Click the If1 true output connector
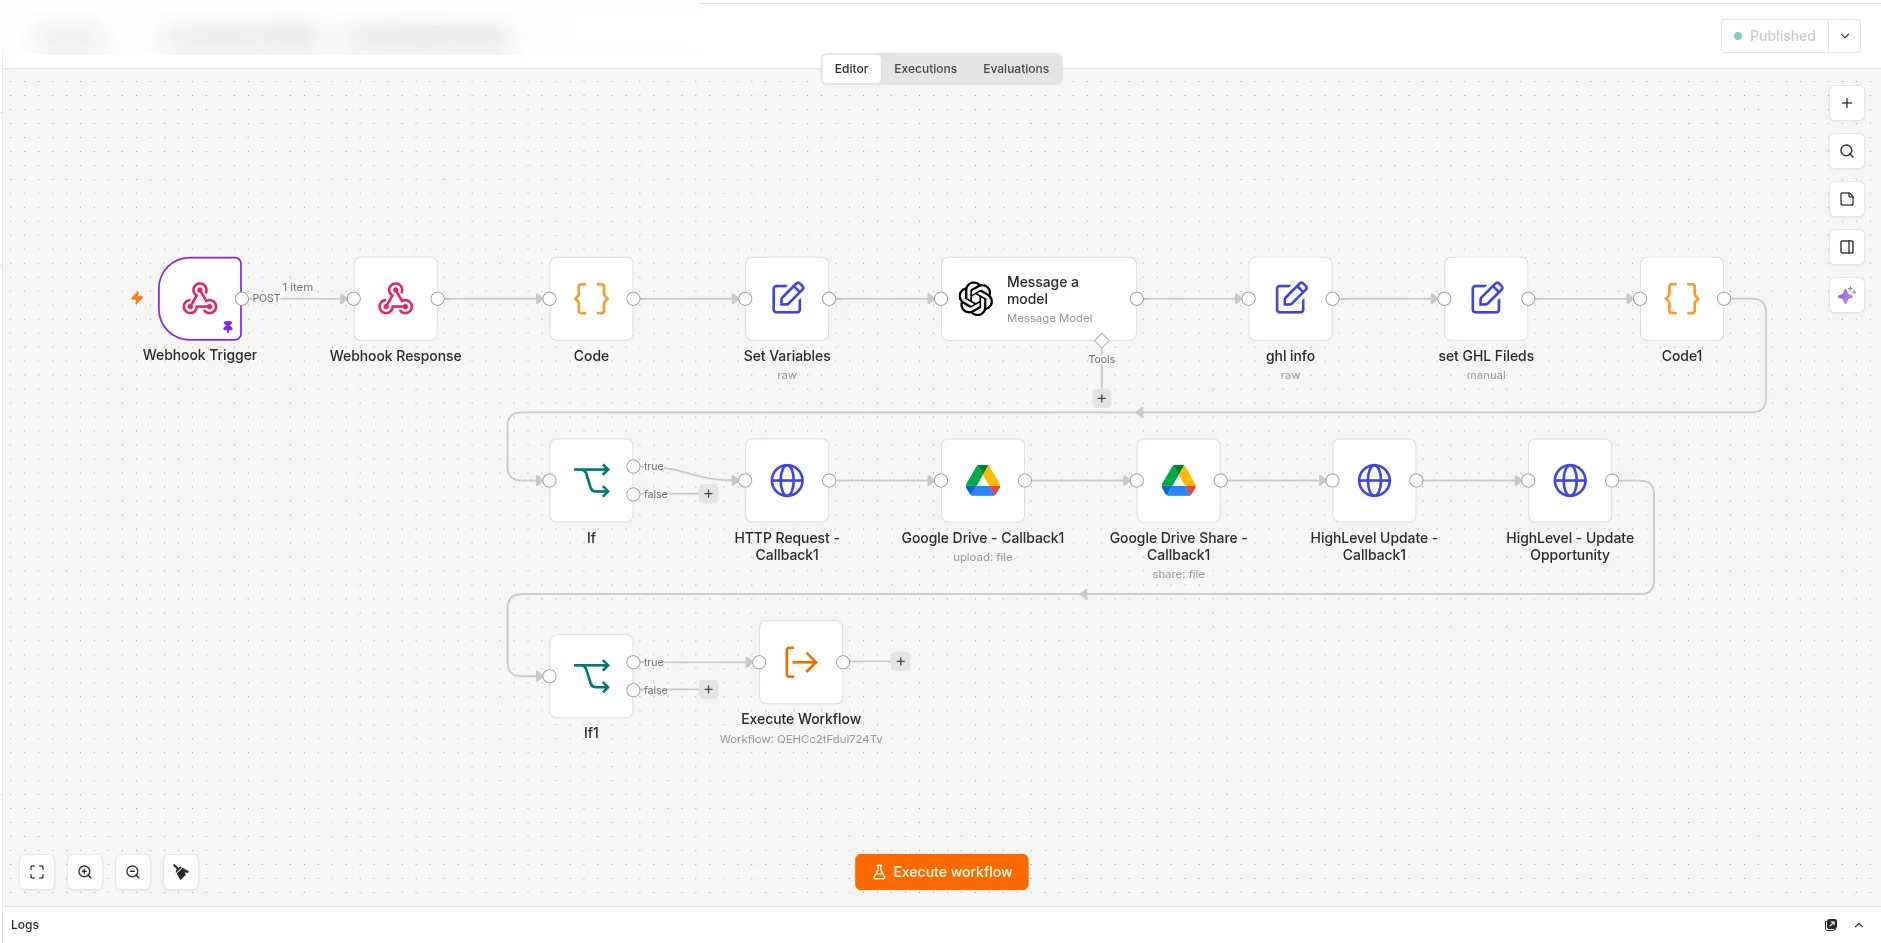Viewport: 1881px width, 943px height. [633, 662]
